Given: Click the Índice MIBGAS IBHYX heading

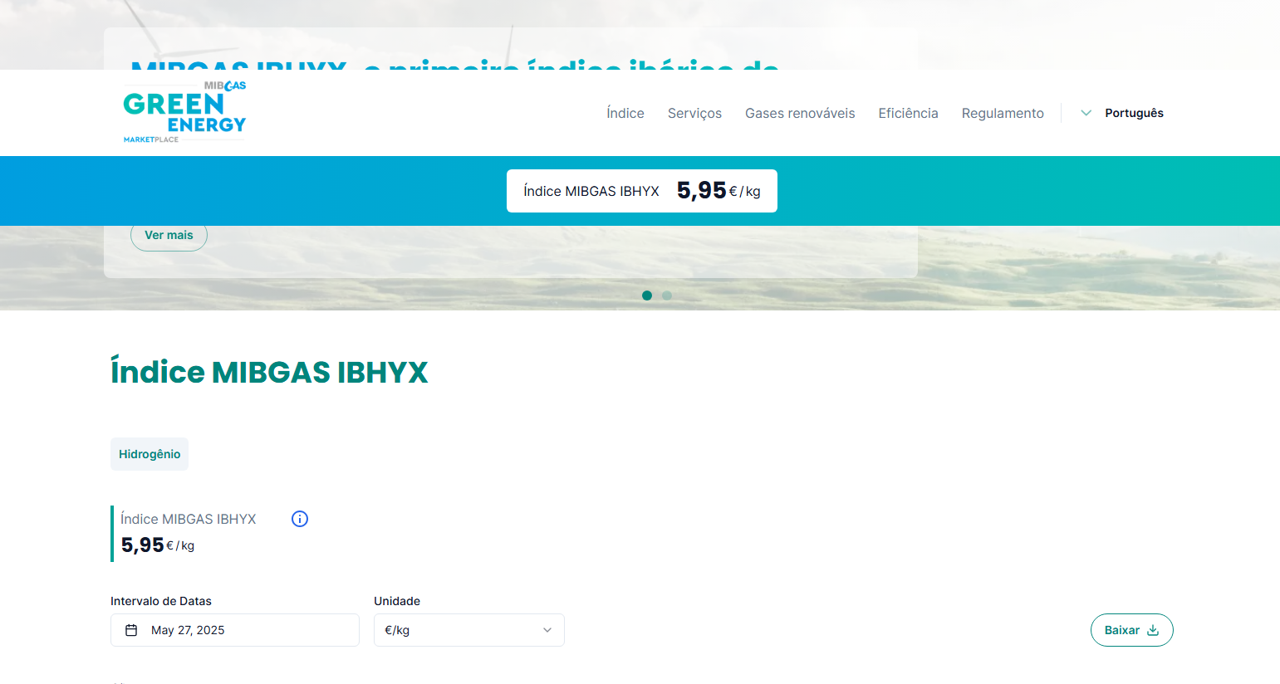Looking at the screenshot, I should tap(269, 372).
